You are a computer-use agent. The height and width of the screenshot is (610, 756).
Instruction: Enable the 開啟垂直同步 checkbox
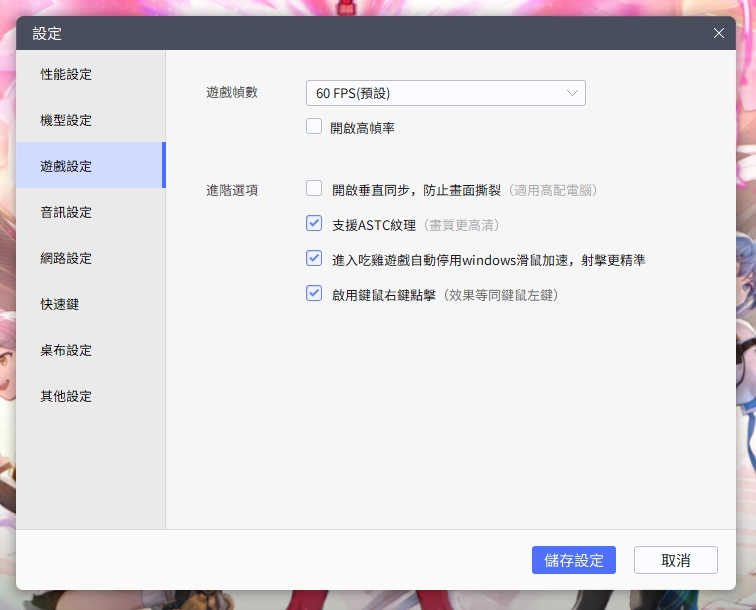(314, 188)
